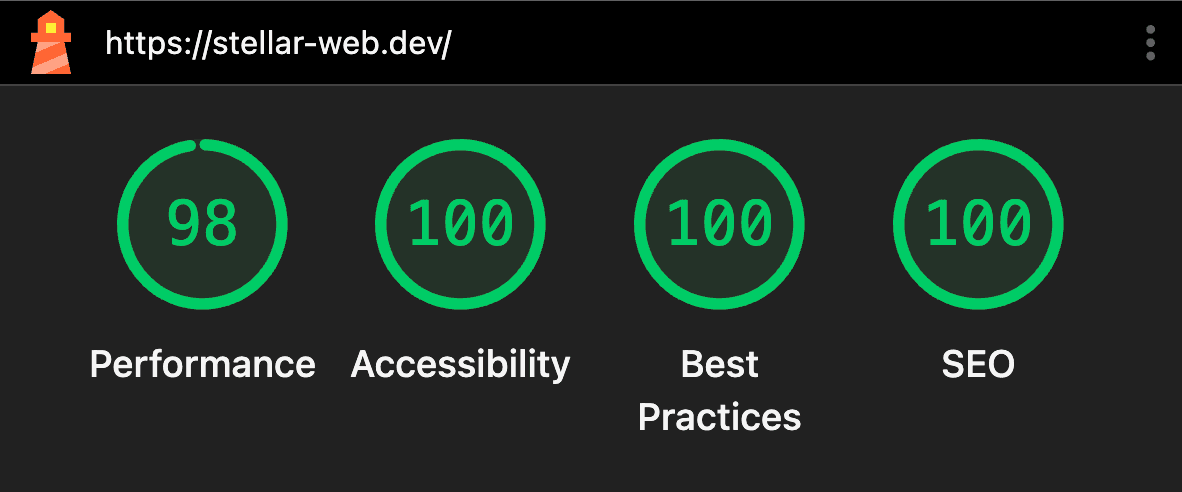The height and width of the screenshot is (492, 1182).
Task: Click the word 'Practices' on the second line
Action: (x=720, y=417)
